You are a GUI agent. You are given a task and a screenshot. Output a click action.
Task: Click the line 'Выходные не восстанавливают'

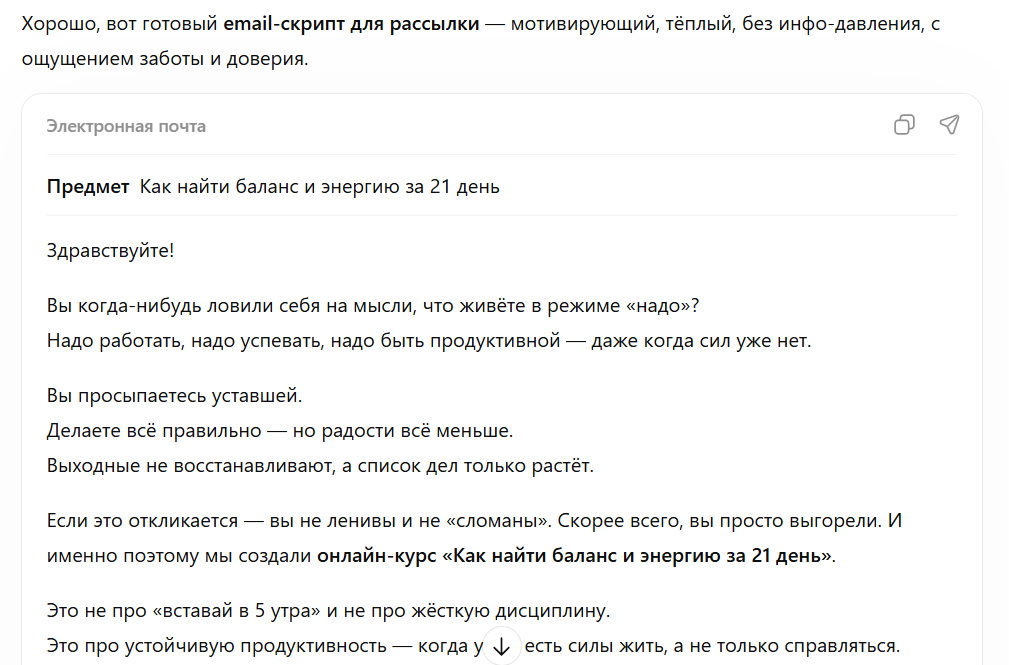point(320,466)
